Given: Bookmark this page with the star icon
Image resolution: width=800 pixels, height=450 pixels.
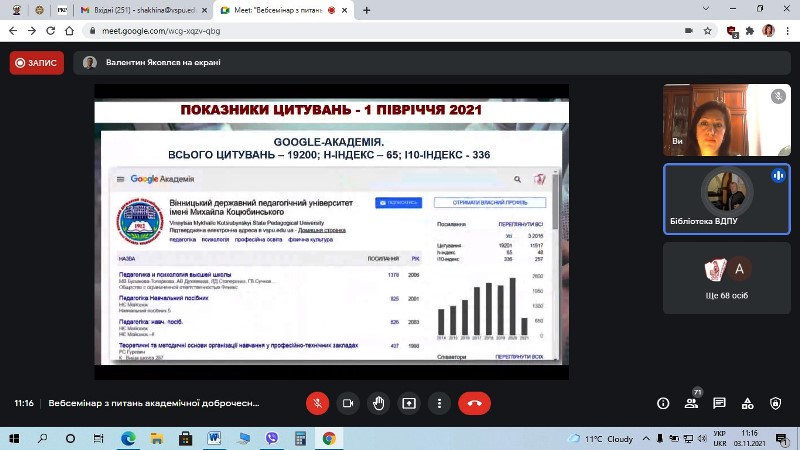Looking at the screenshot, I should click(707, 31).
